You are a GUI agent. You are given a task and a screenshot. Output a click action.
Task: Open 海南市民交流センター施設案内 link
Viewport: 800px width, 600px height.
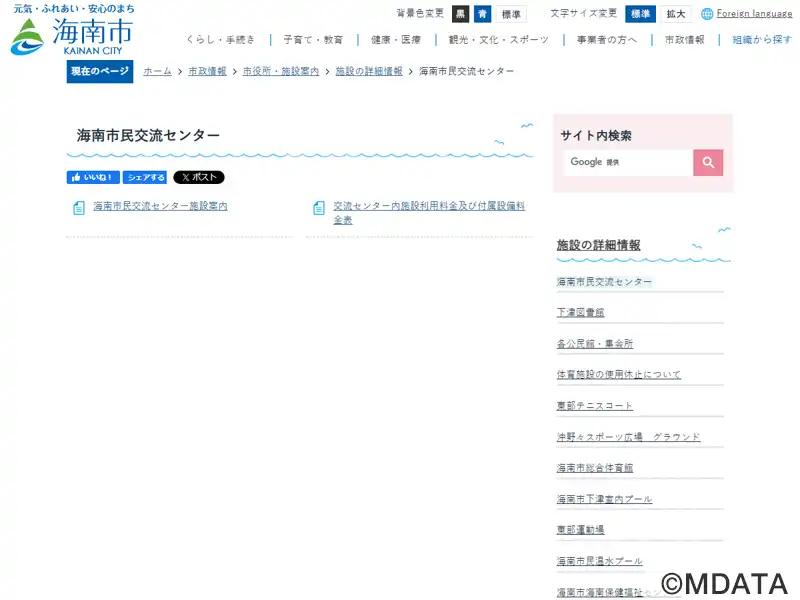click(160, 206)
